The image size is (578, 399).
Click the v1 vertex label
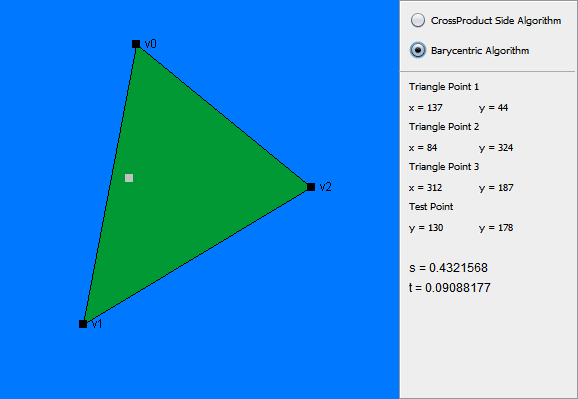[x=97, y=324]
